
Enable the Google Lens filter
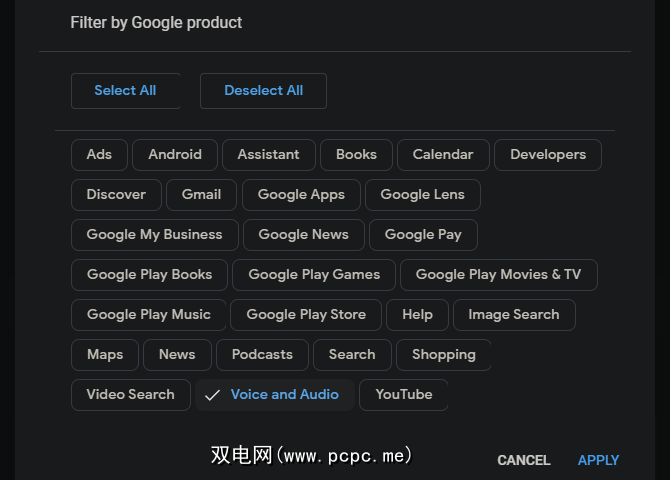point(422,195)
